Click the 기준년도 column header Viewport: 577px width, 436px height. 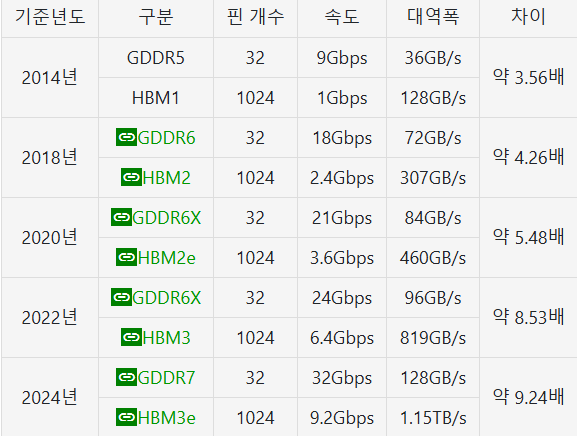click(50, 17)
